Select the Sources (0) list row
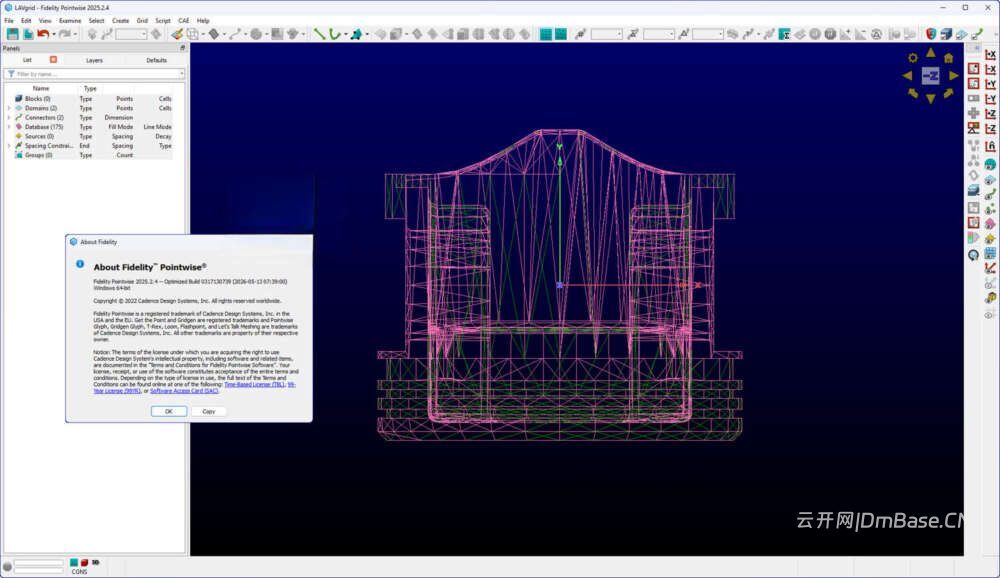 (94, 137)
